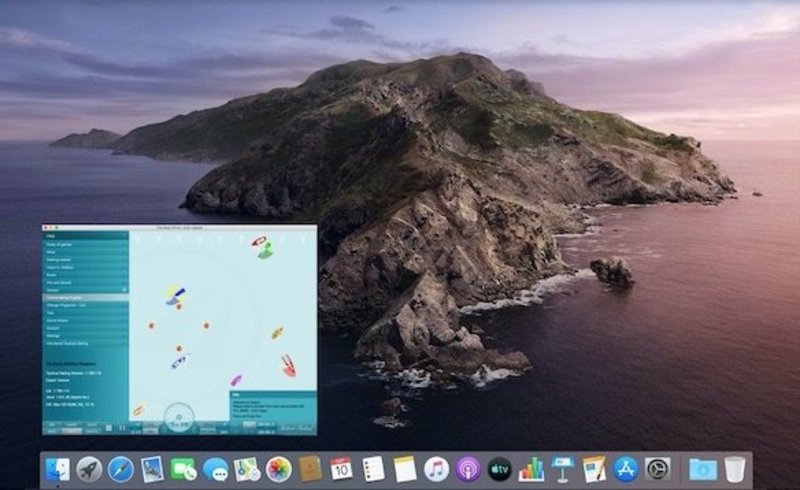The image size is (800, 490).
Task: Open the Trash in the Dock
Action: [735, 469]
